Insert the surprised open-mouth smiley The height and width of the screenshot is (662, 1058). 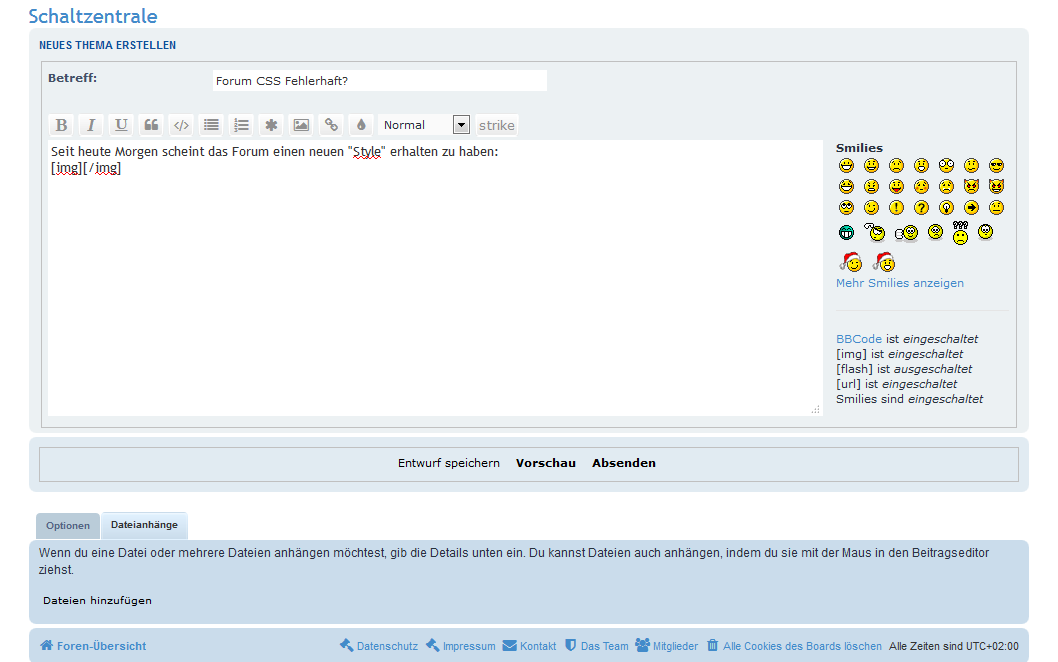(x=921, y=165)
